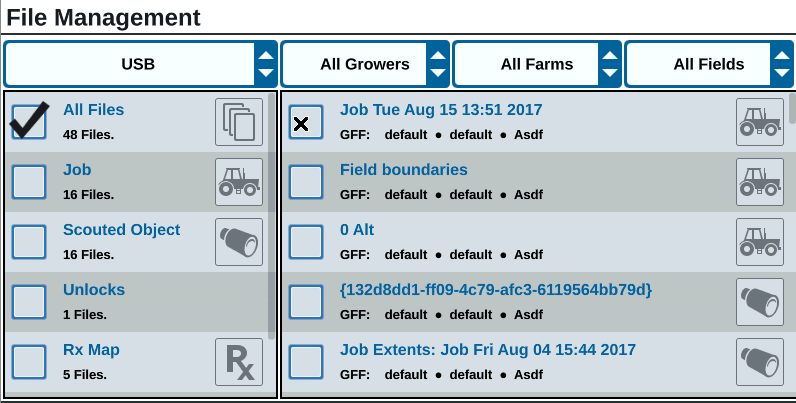Click the All Files stacked pages icon

coord(239,122)
